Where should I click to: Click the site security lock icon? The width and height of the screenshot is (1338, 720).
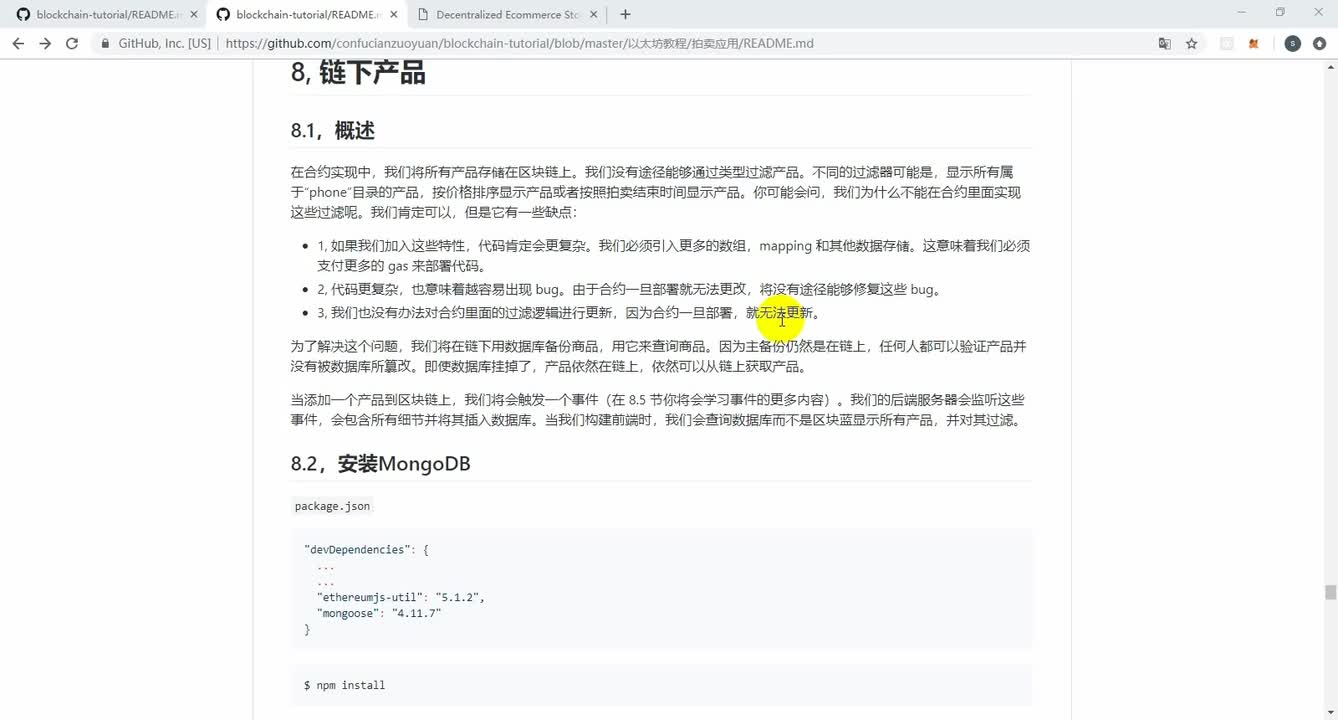point(105,44)
